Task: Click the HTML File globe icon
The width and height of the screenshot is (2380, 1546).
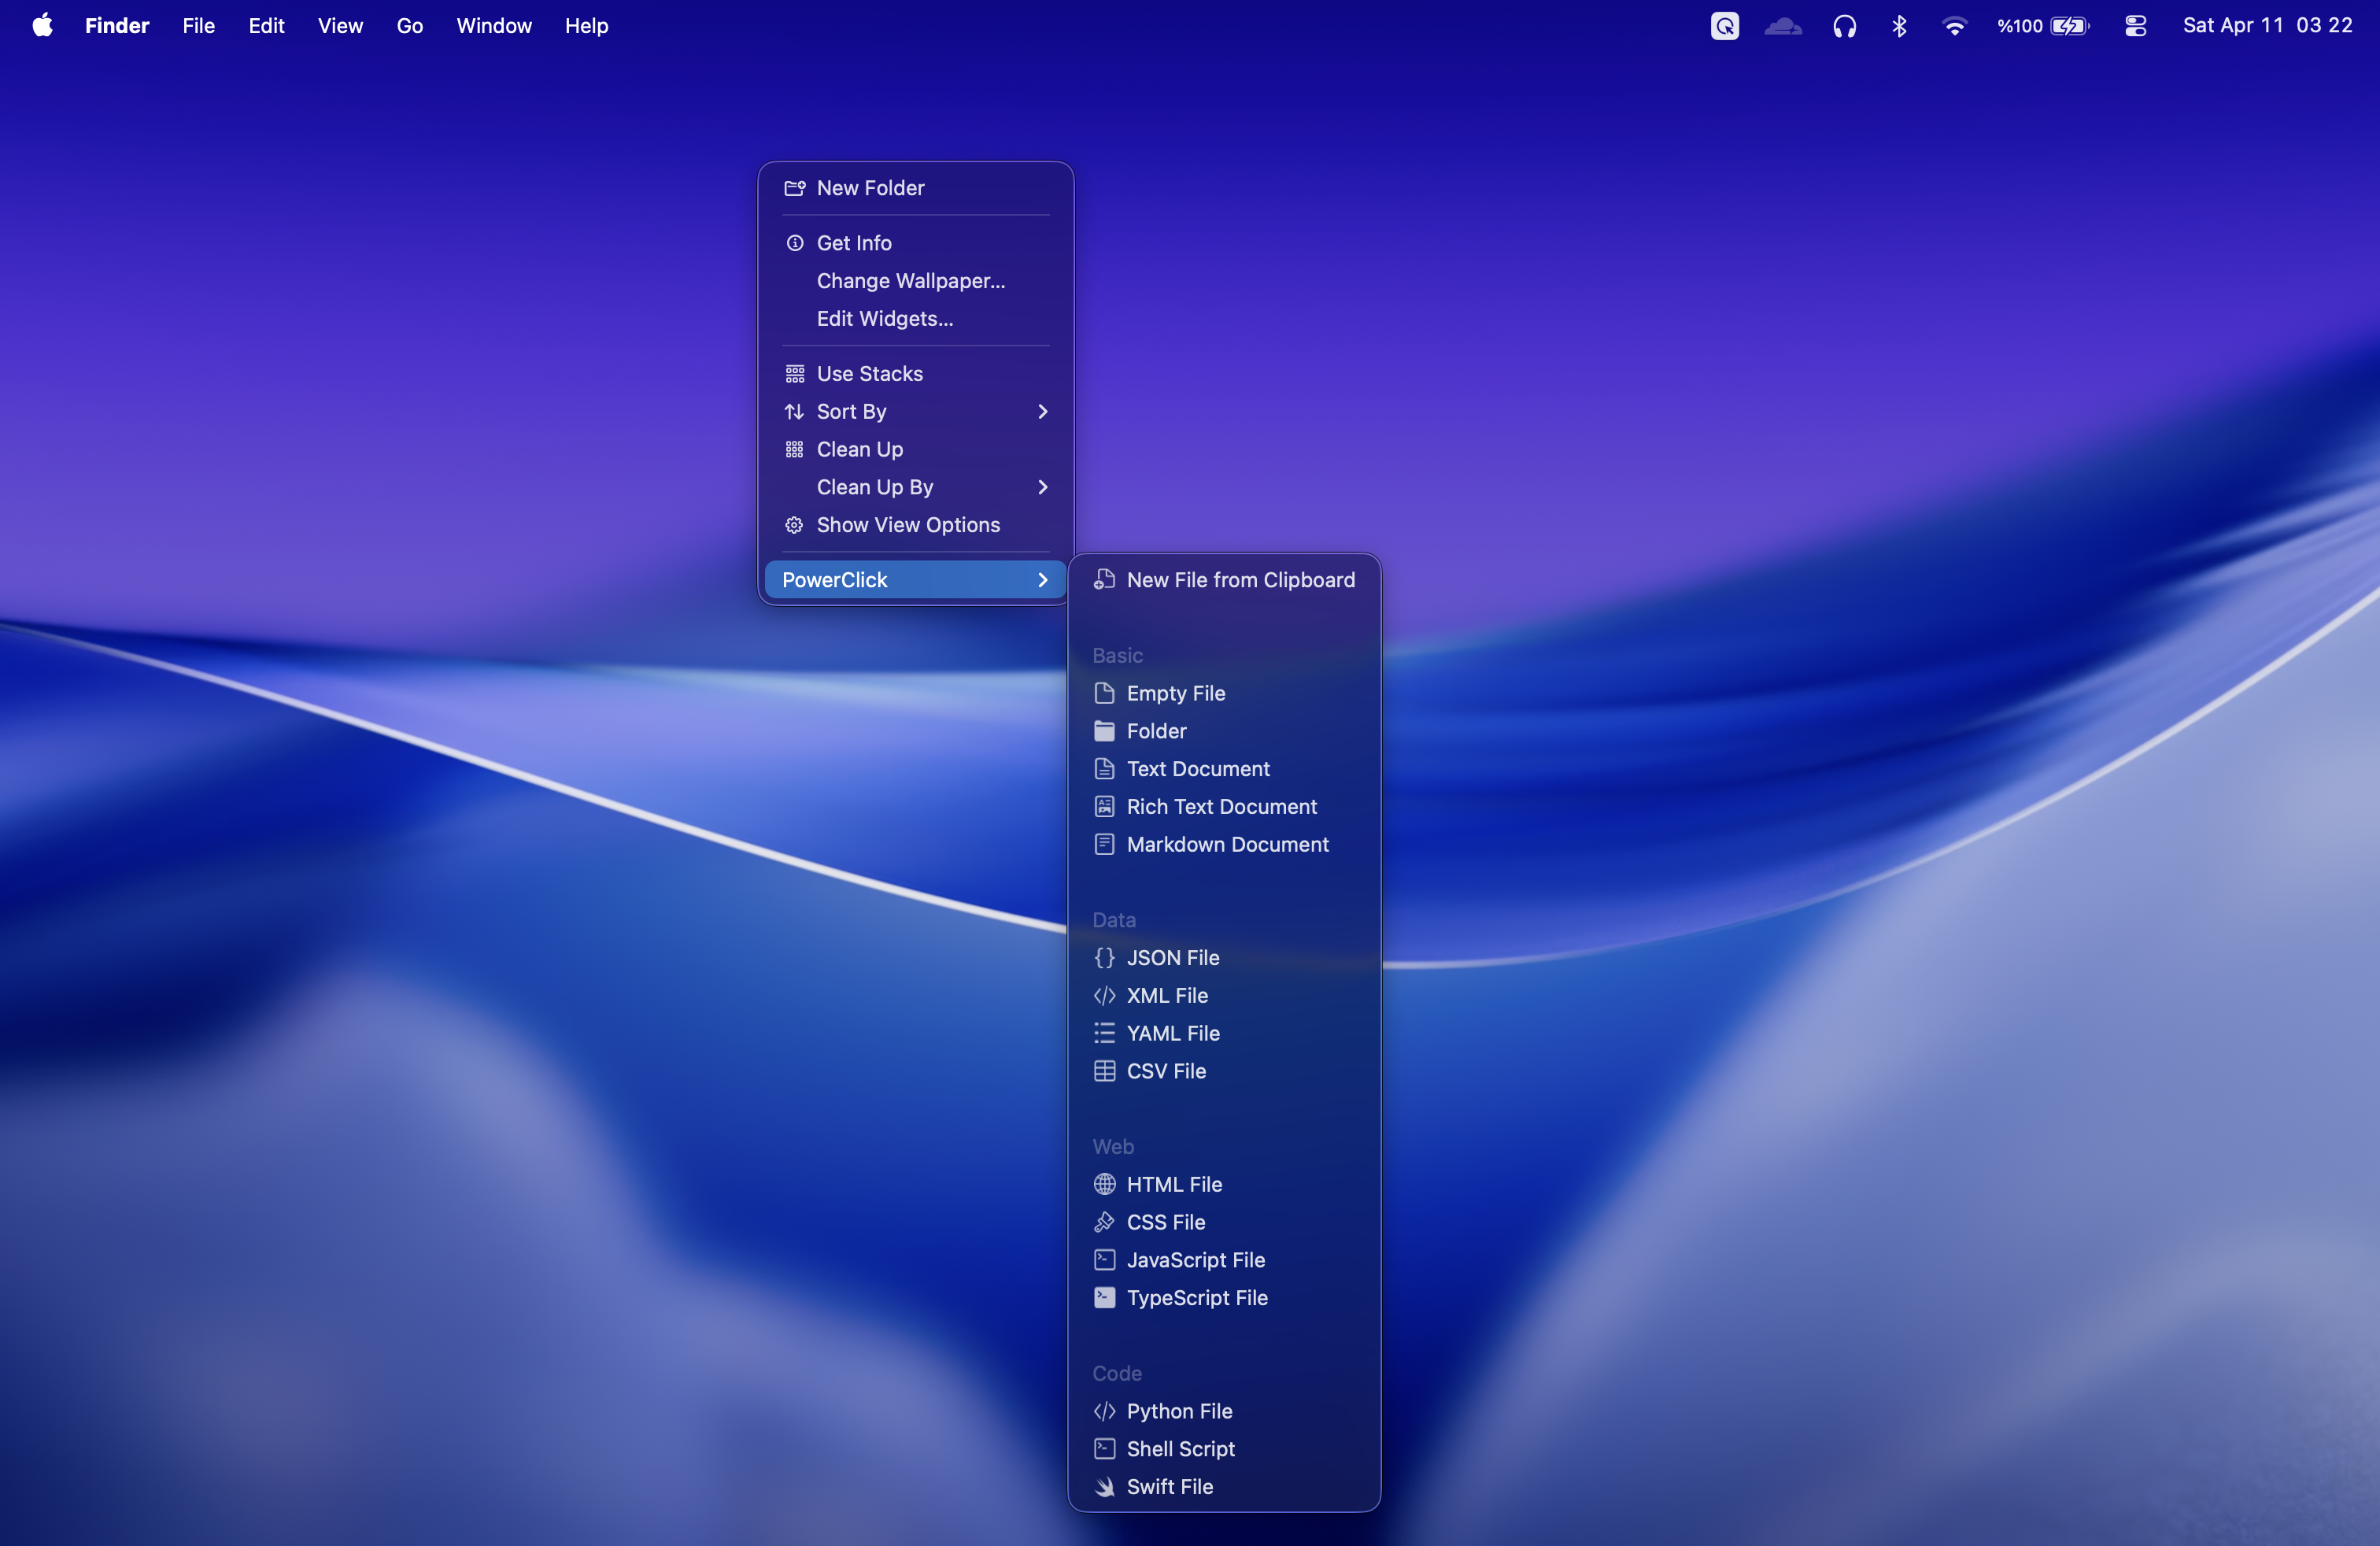Action: click(1104, 1184)
